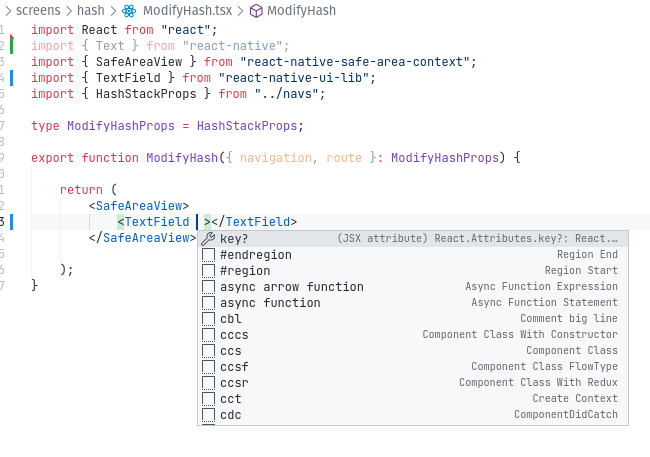Click the 'ModifyHashProps' type name declaration
Image resolution: width=650 pixels, height=457 pixels.
[x=121, y=126]
